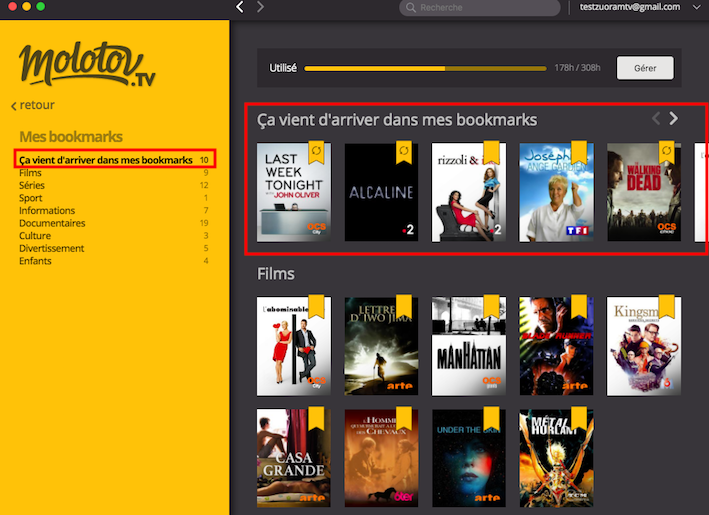Open Alcaline poster thumbnail

click(x=381, y=193)
